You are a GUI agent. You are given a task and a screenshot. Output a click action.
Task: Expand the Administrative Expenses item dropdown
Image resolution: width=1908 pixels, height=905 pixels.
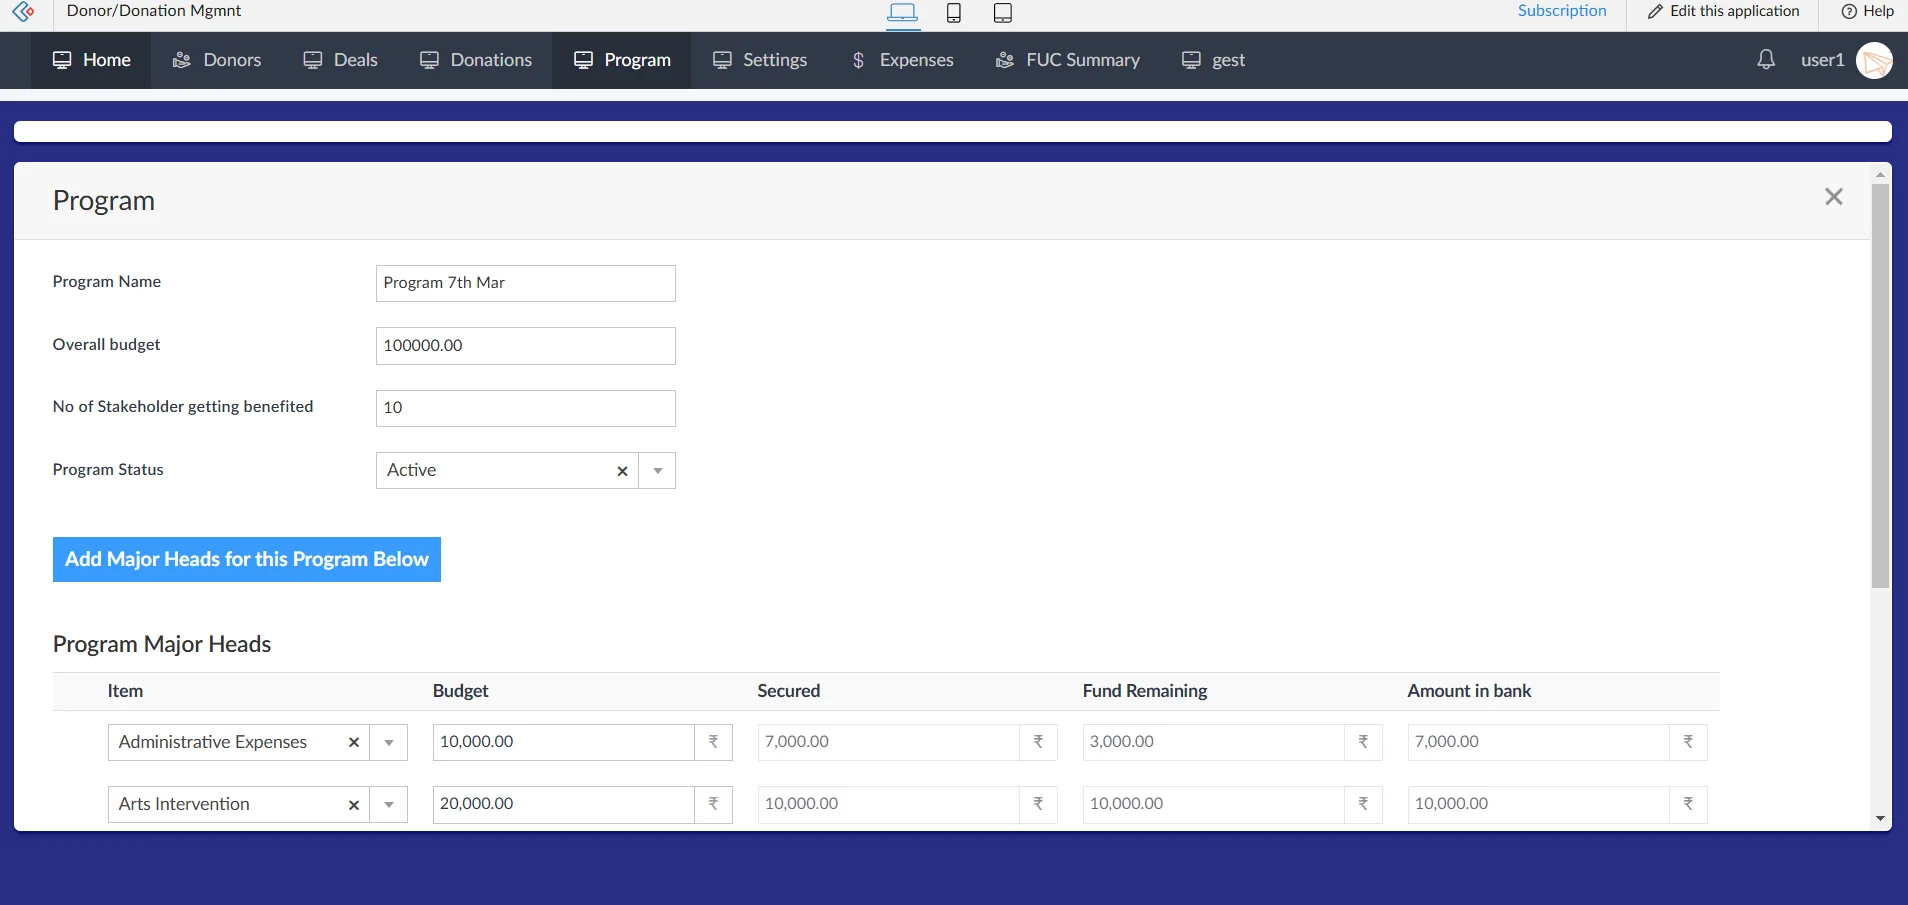pos(389,743)
